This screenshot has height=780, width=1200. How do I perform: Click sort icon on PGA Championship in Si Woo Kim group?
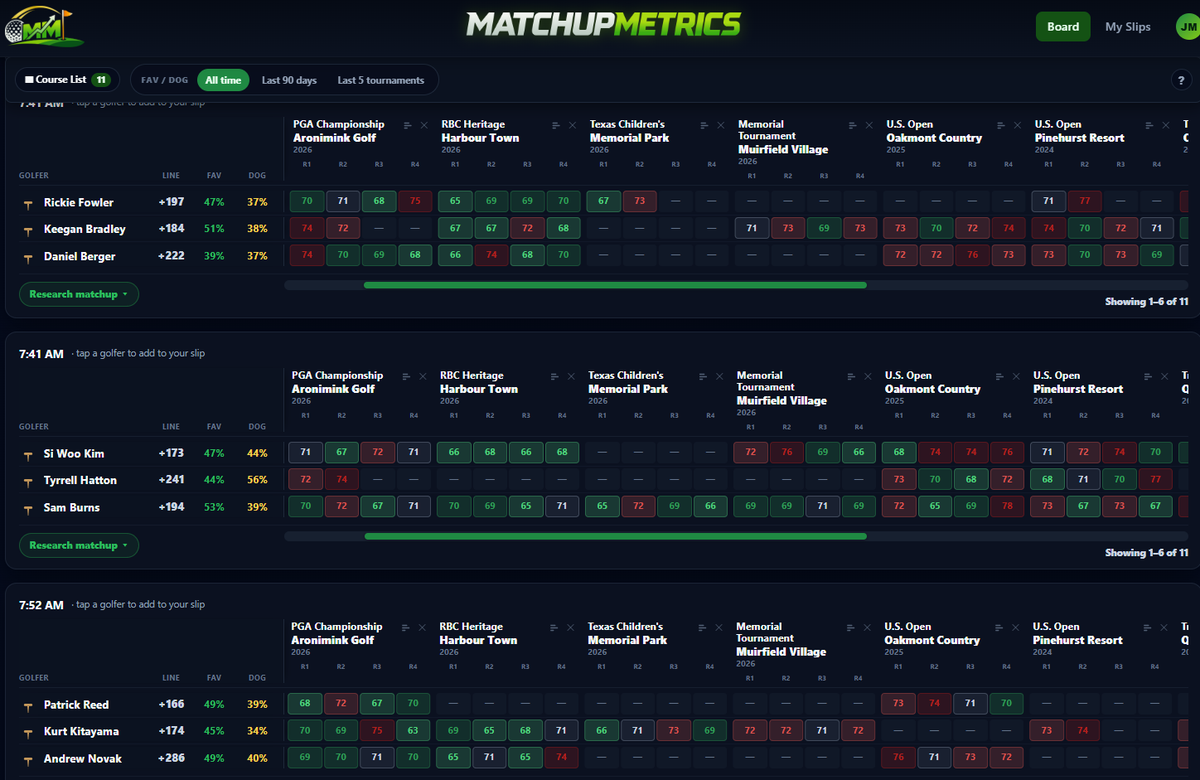coord(407,376)
